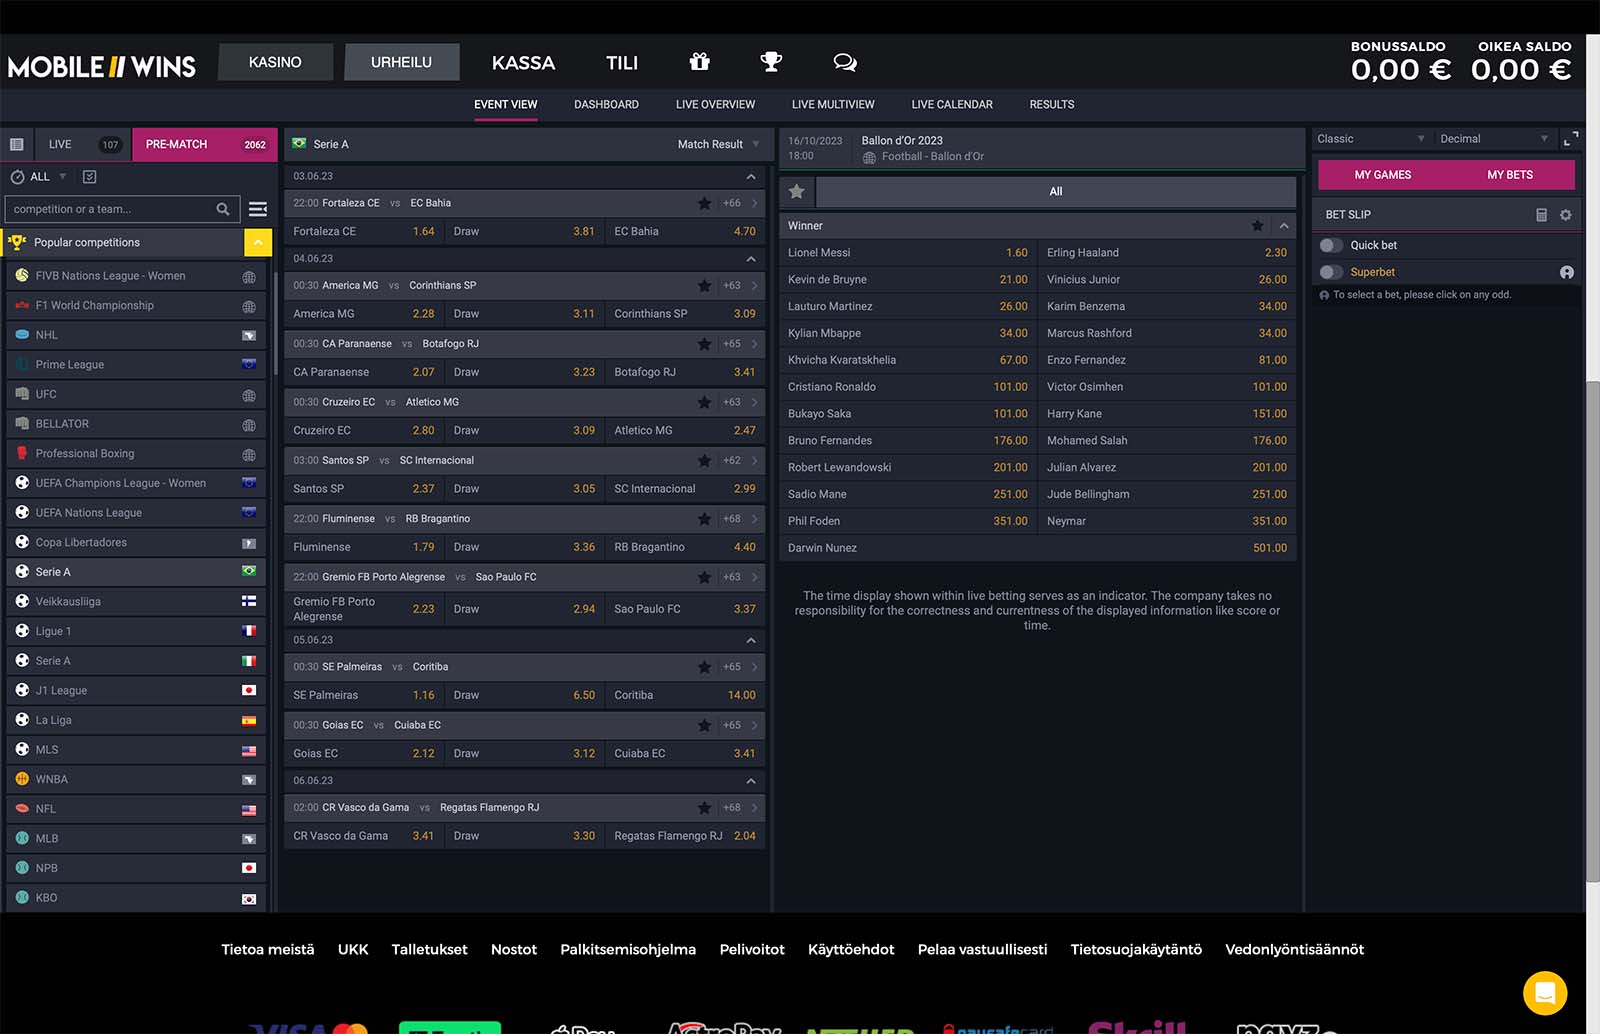
Task: Favorite the Fortaleza CE vs EC Bahia match
Action: coord(704,203)
